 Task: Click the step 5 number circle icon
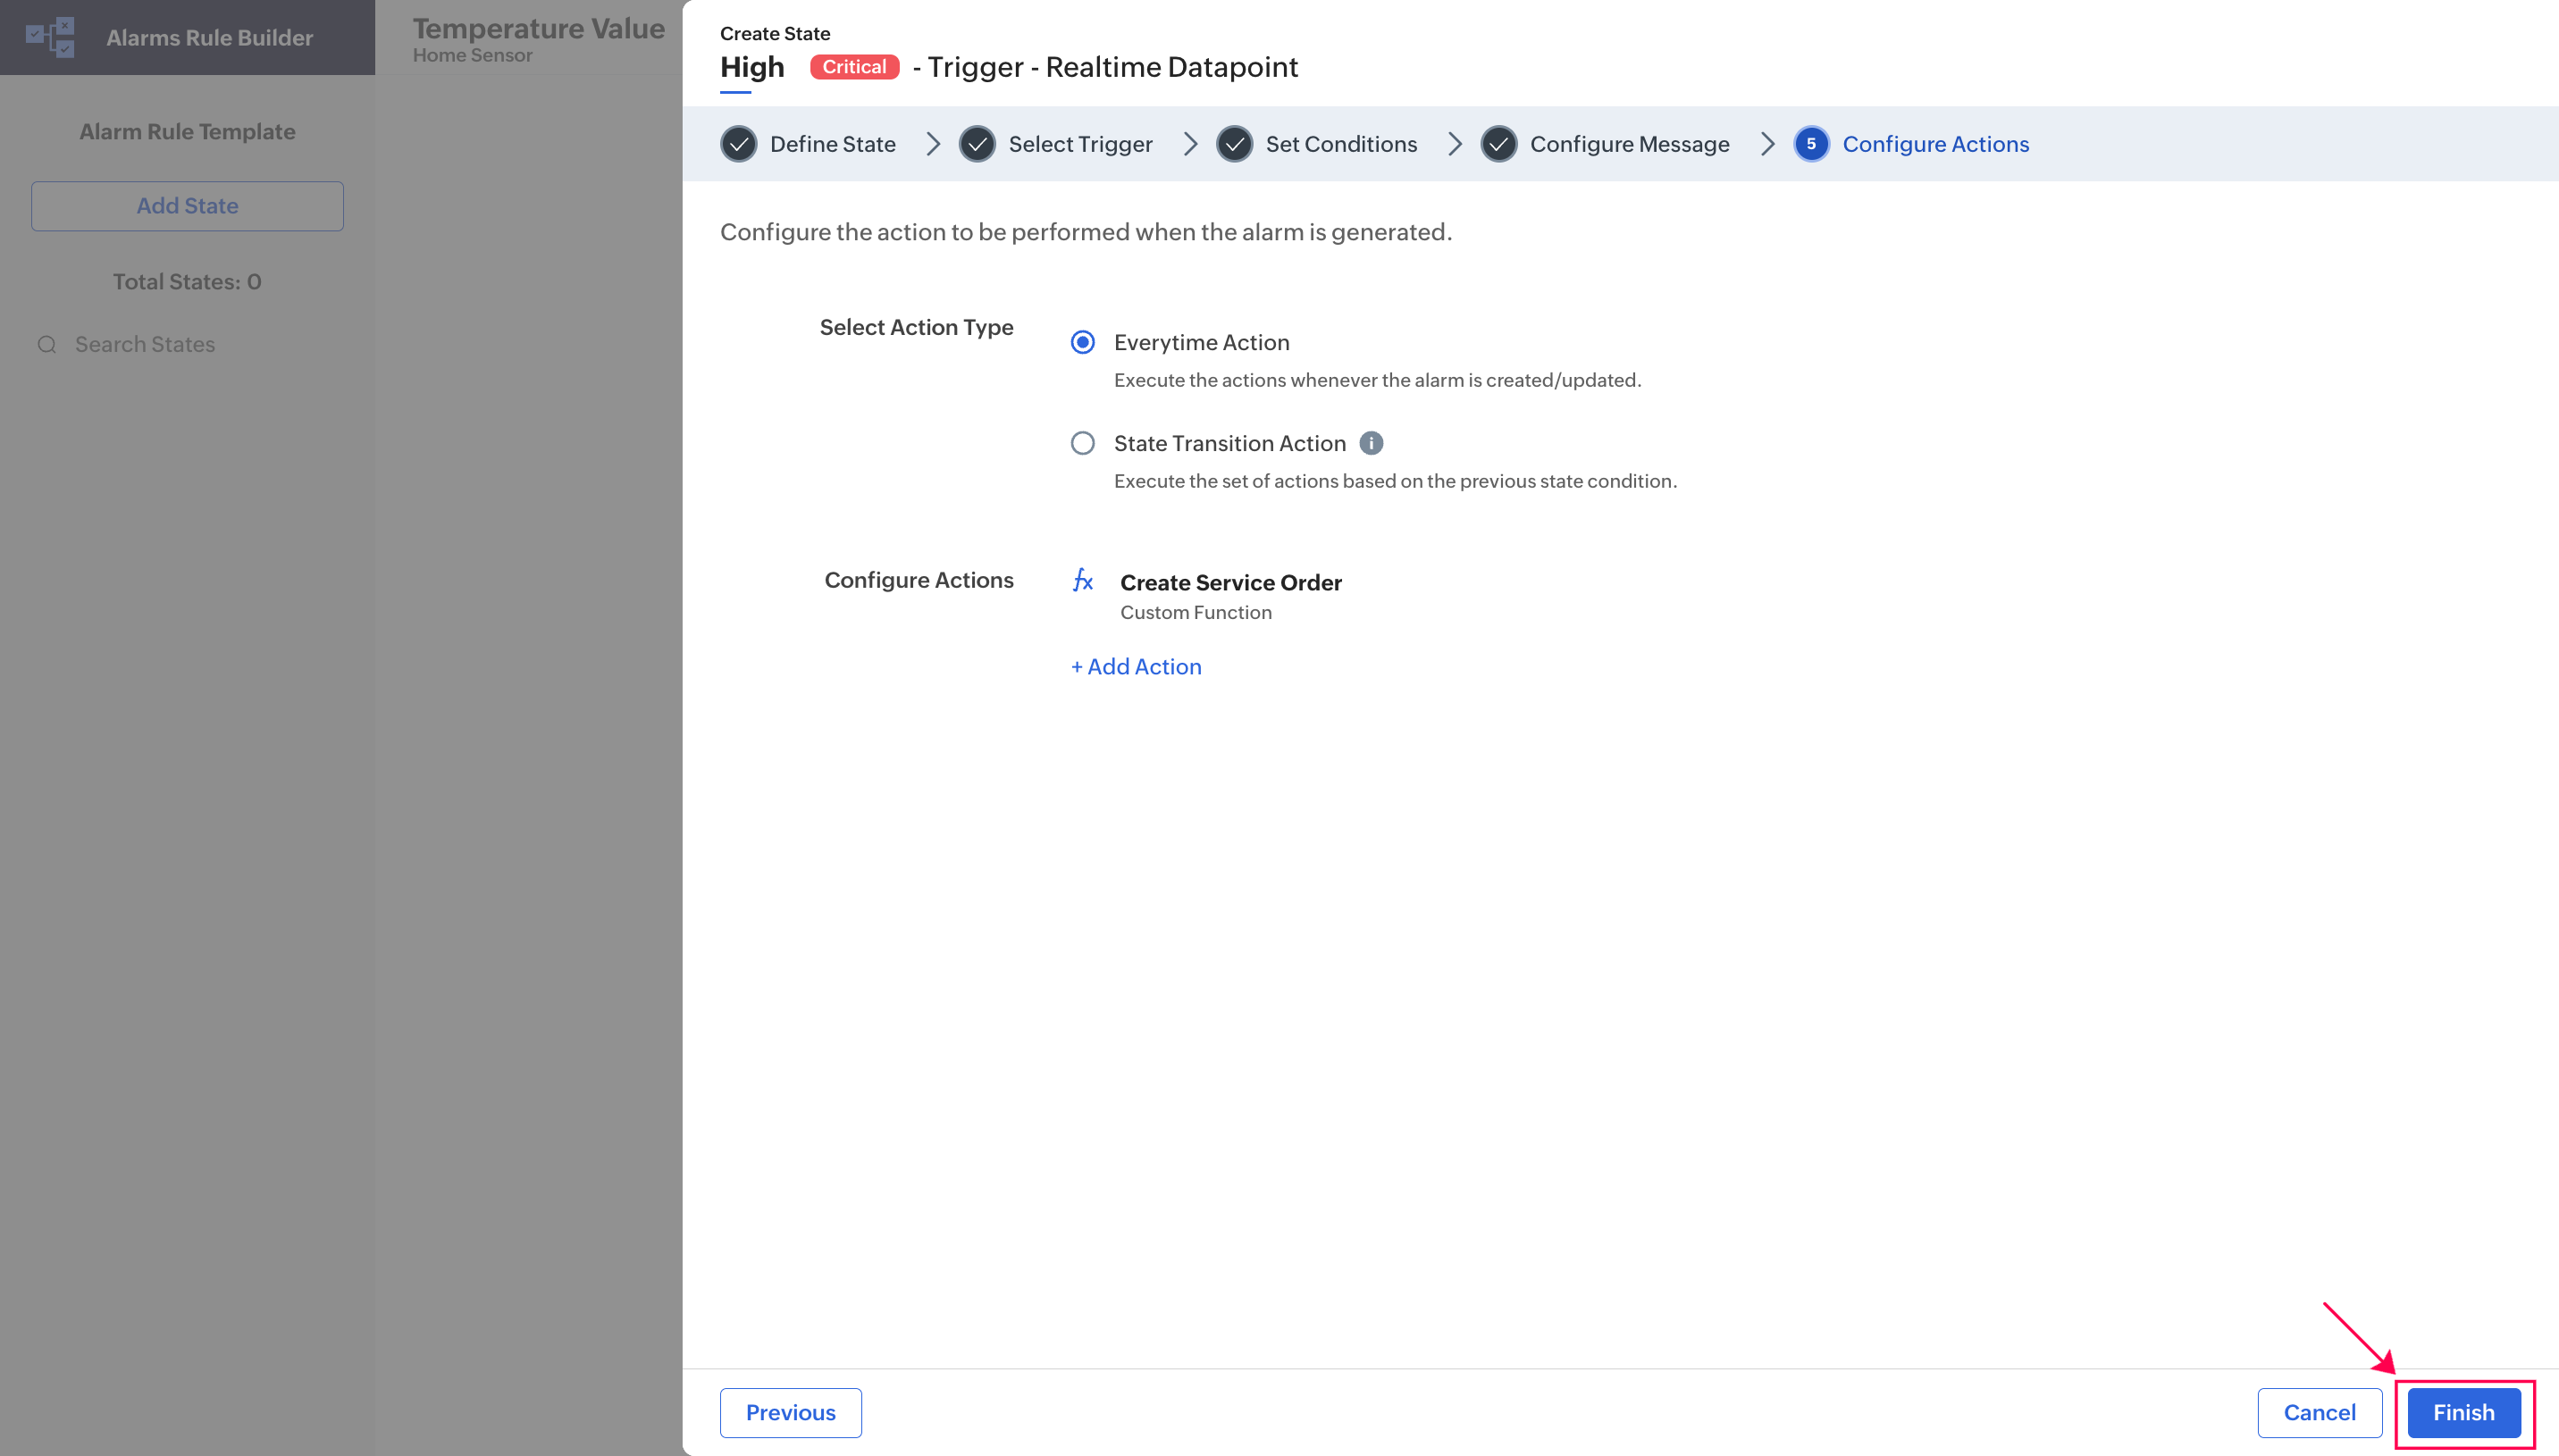[1811, 144]
